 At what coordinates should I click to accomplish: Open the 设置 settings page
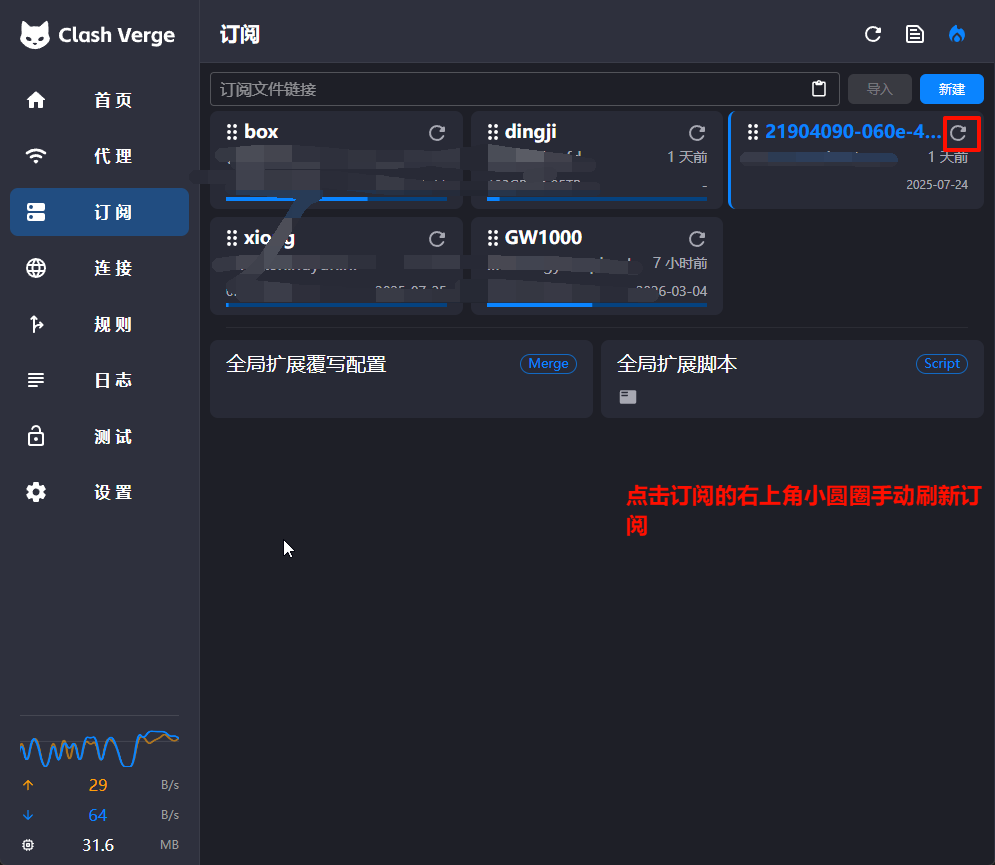[100, 492]
